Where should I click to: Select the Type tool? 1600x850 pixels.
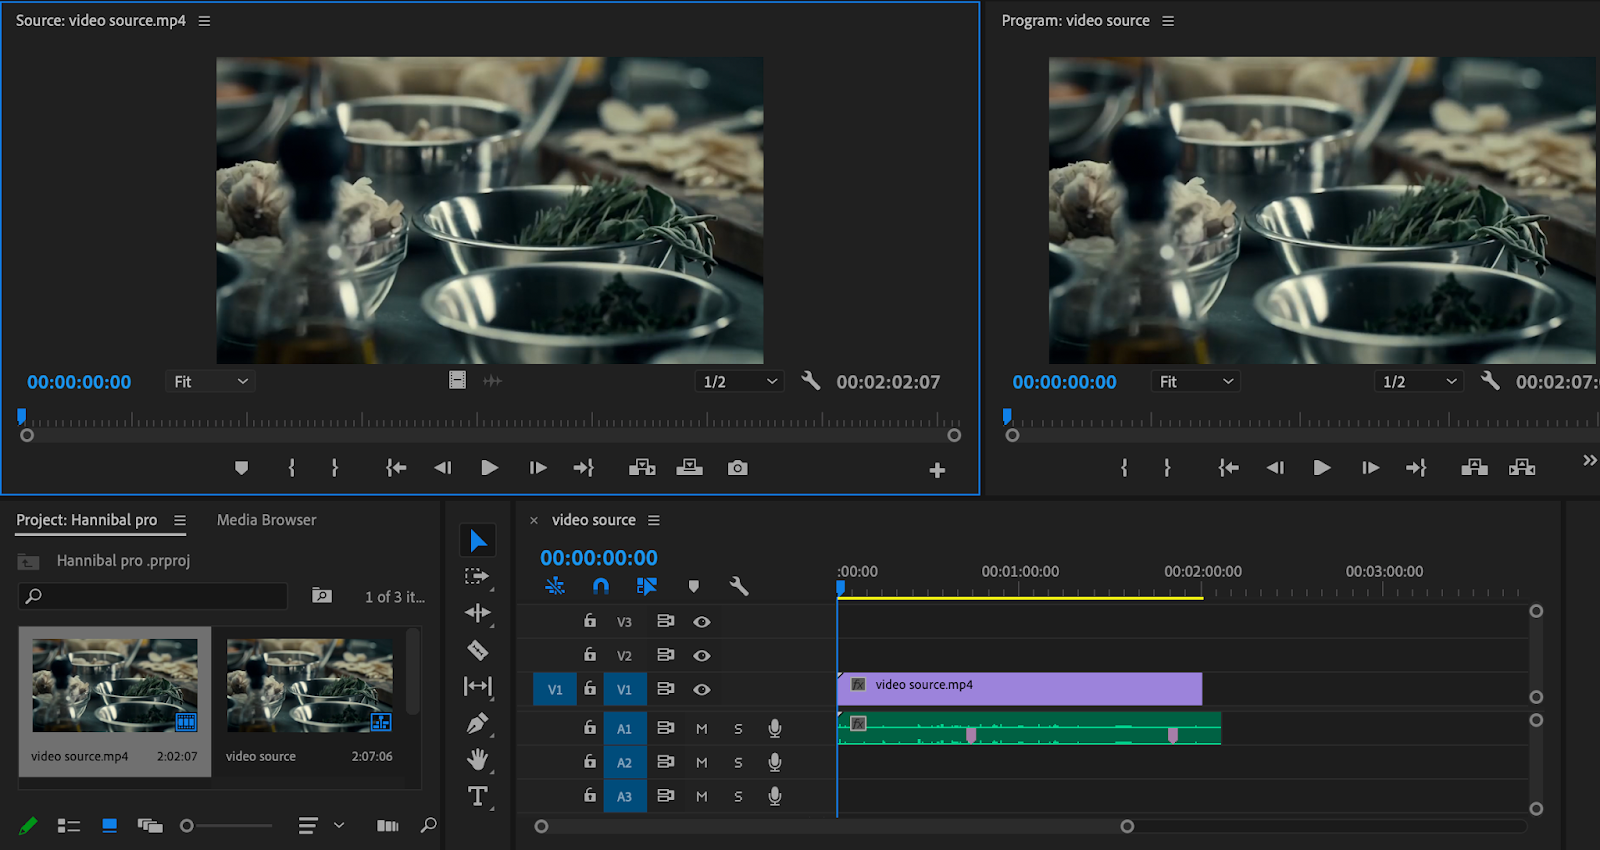tap(478, 796)
